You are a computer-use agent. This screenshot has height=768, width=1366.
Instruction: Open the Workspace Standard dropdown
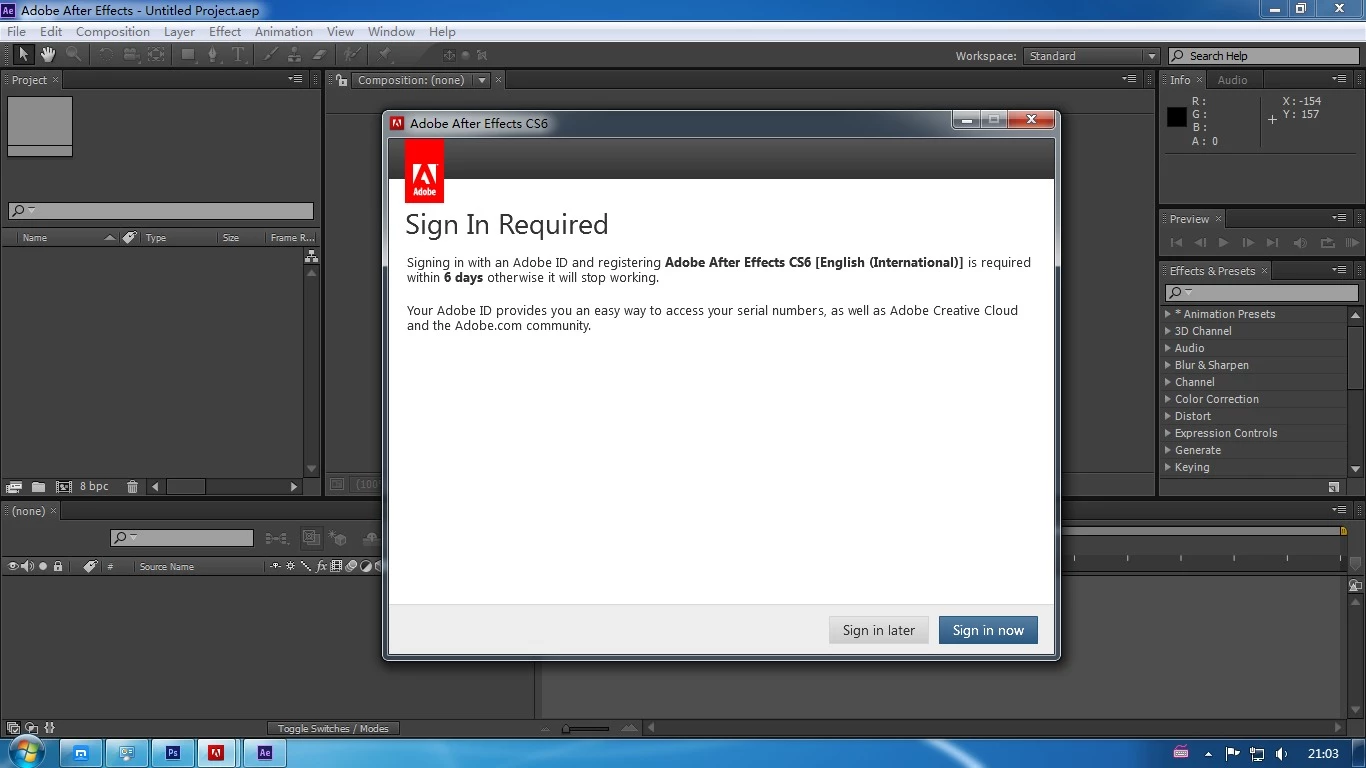tap(1092, 56)
